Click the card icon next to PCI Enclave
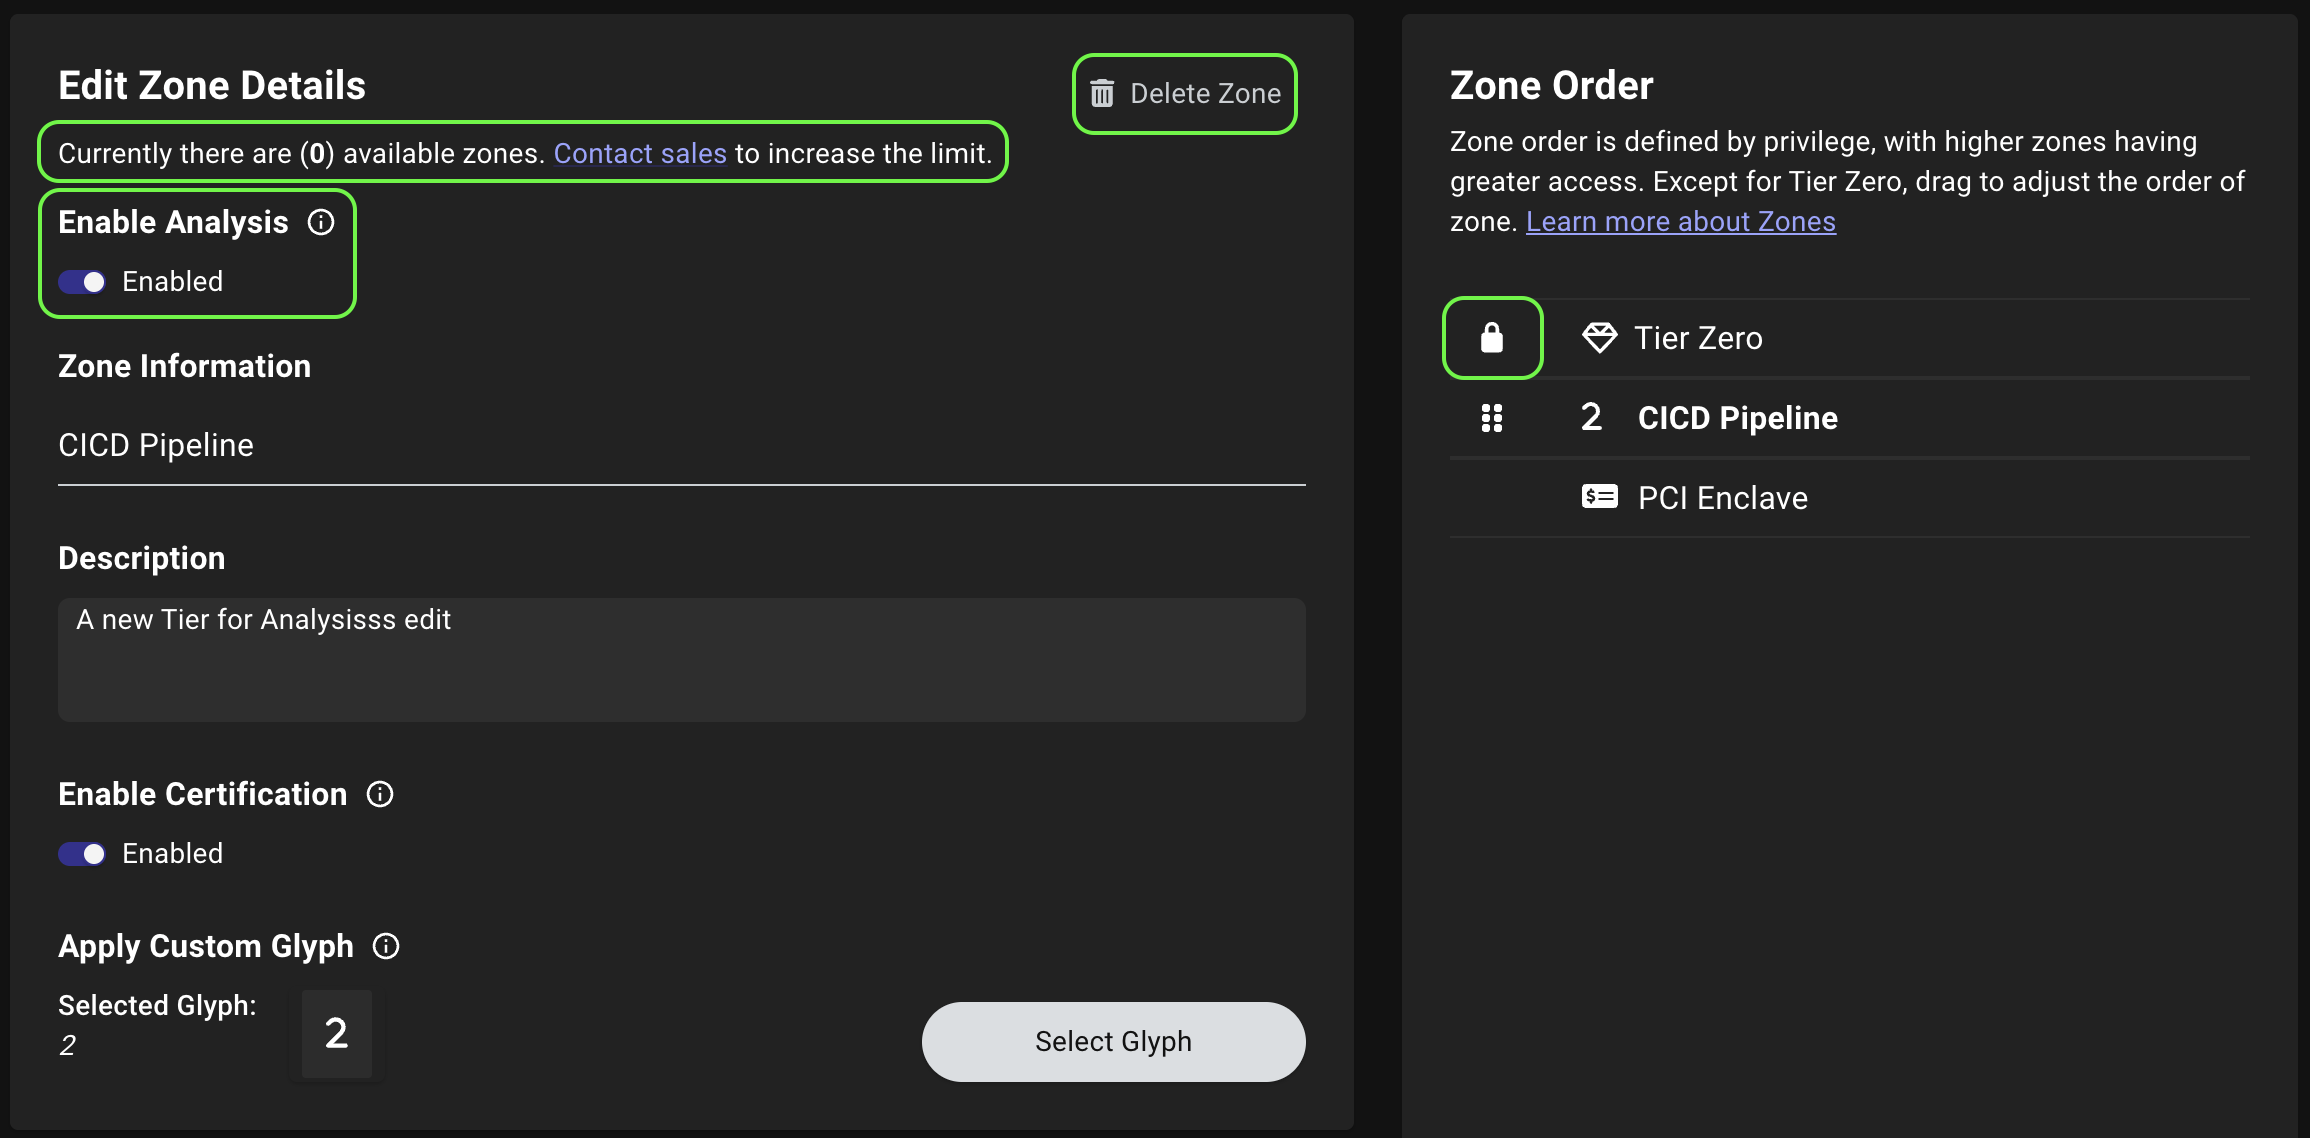This screenshot has height=1138, width=2310. tap(1600, 496)
